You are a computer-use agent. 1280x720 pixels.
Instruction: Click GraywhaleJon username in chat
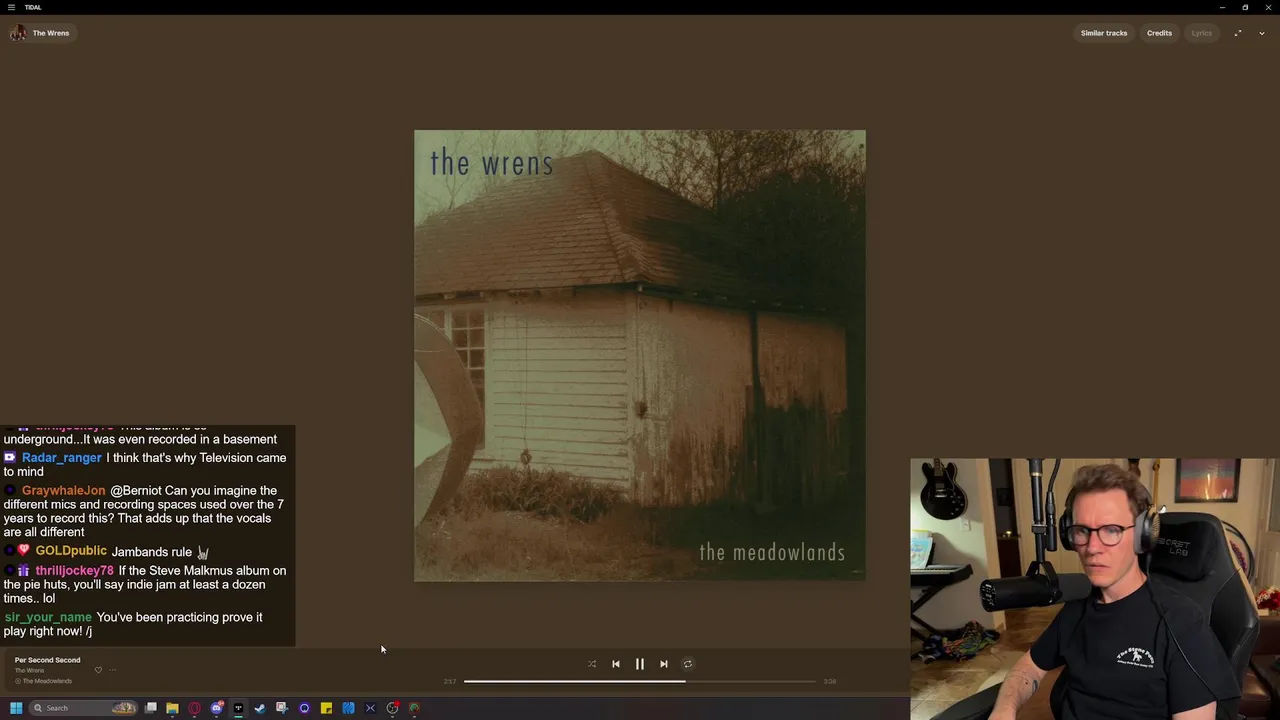63,491
